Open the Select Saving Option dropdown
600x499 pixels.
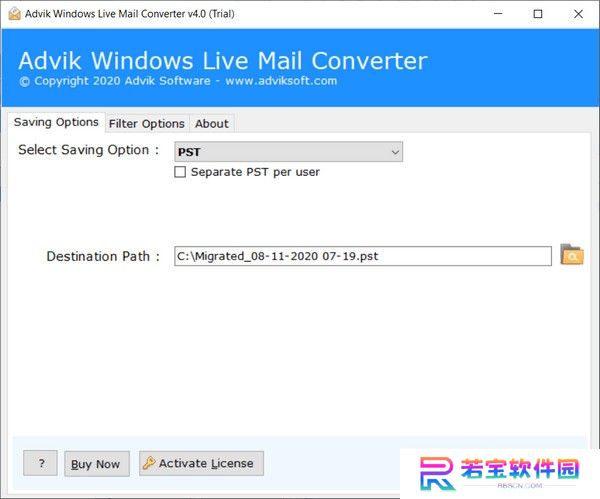click(288, 152)
